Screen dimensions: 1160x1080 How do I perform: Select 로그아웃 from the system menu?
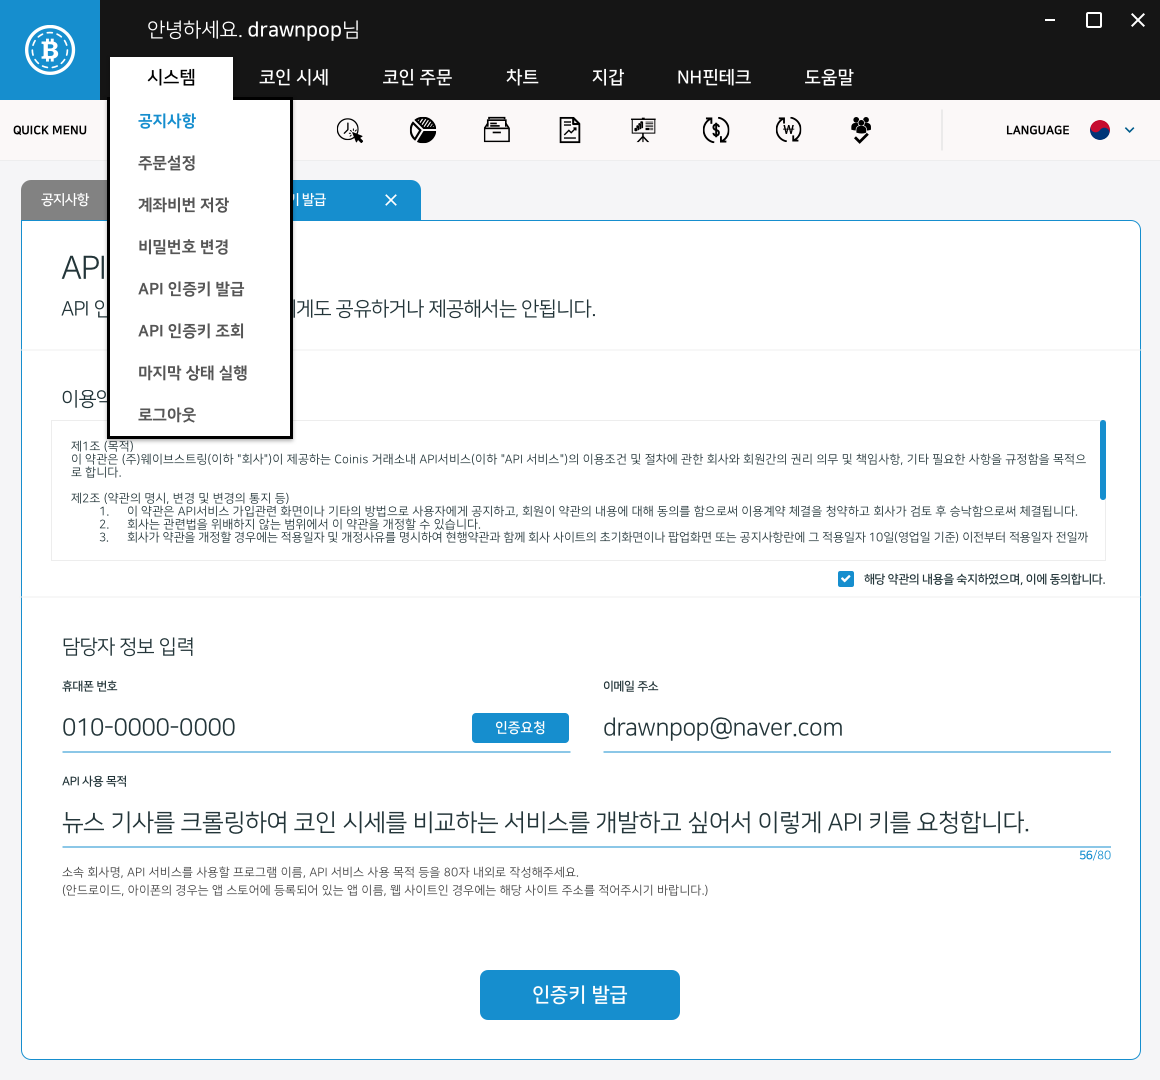[x=167, y=414]
